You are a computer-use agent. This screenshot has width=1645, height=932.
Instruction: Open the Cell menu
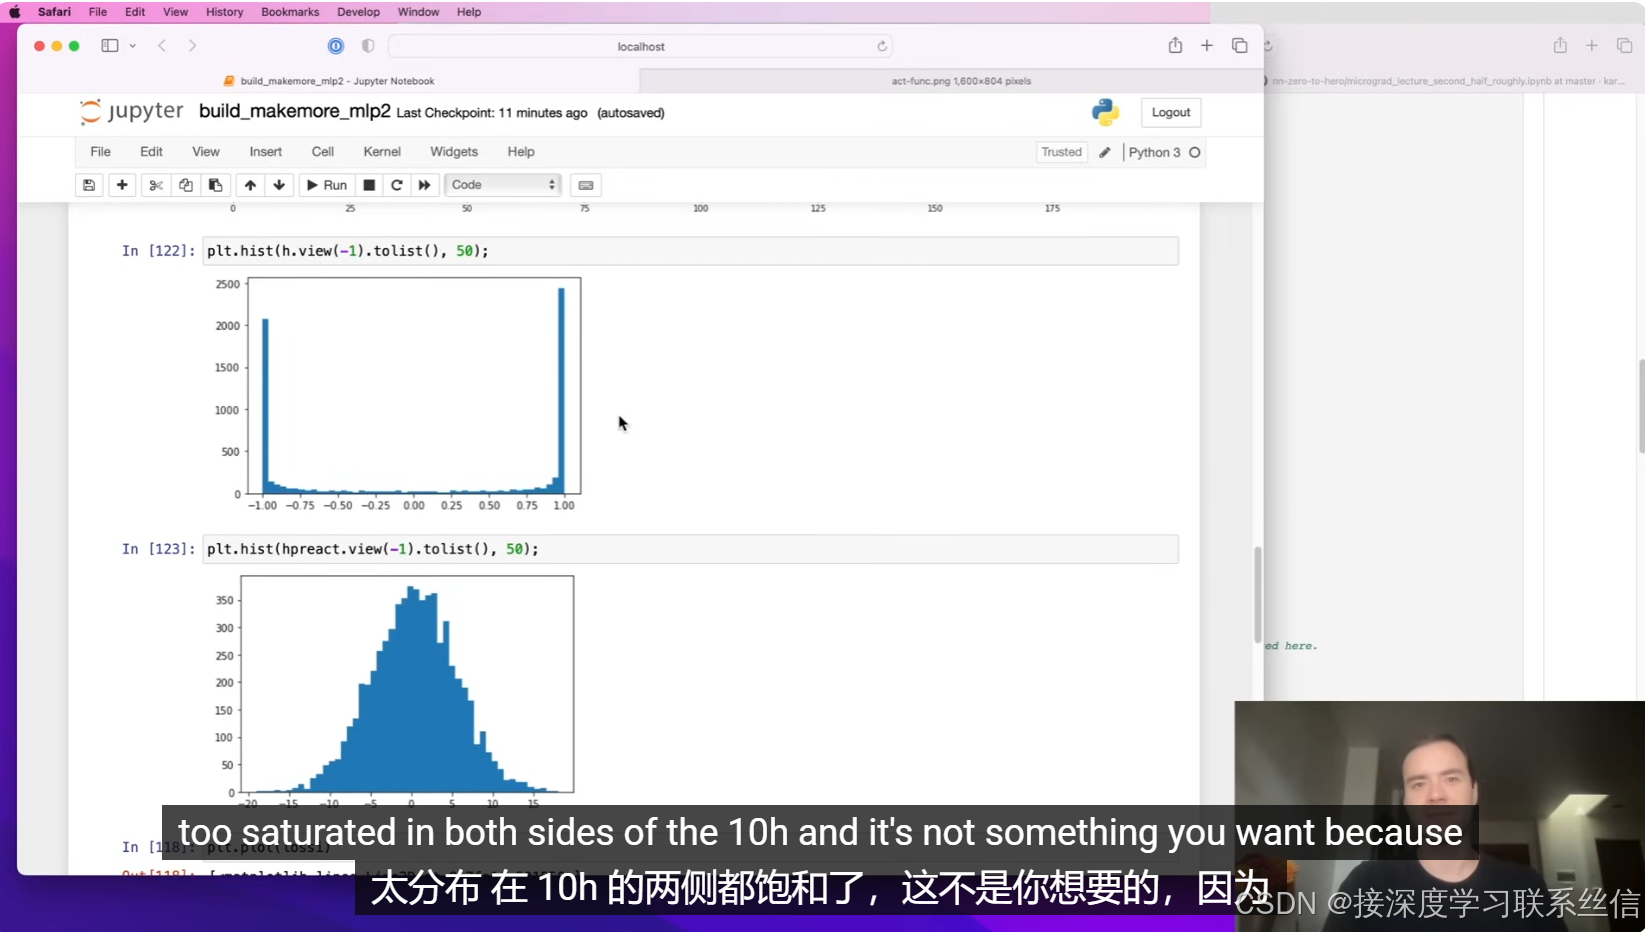click(x=322, y=152)
